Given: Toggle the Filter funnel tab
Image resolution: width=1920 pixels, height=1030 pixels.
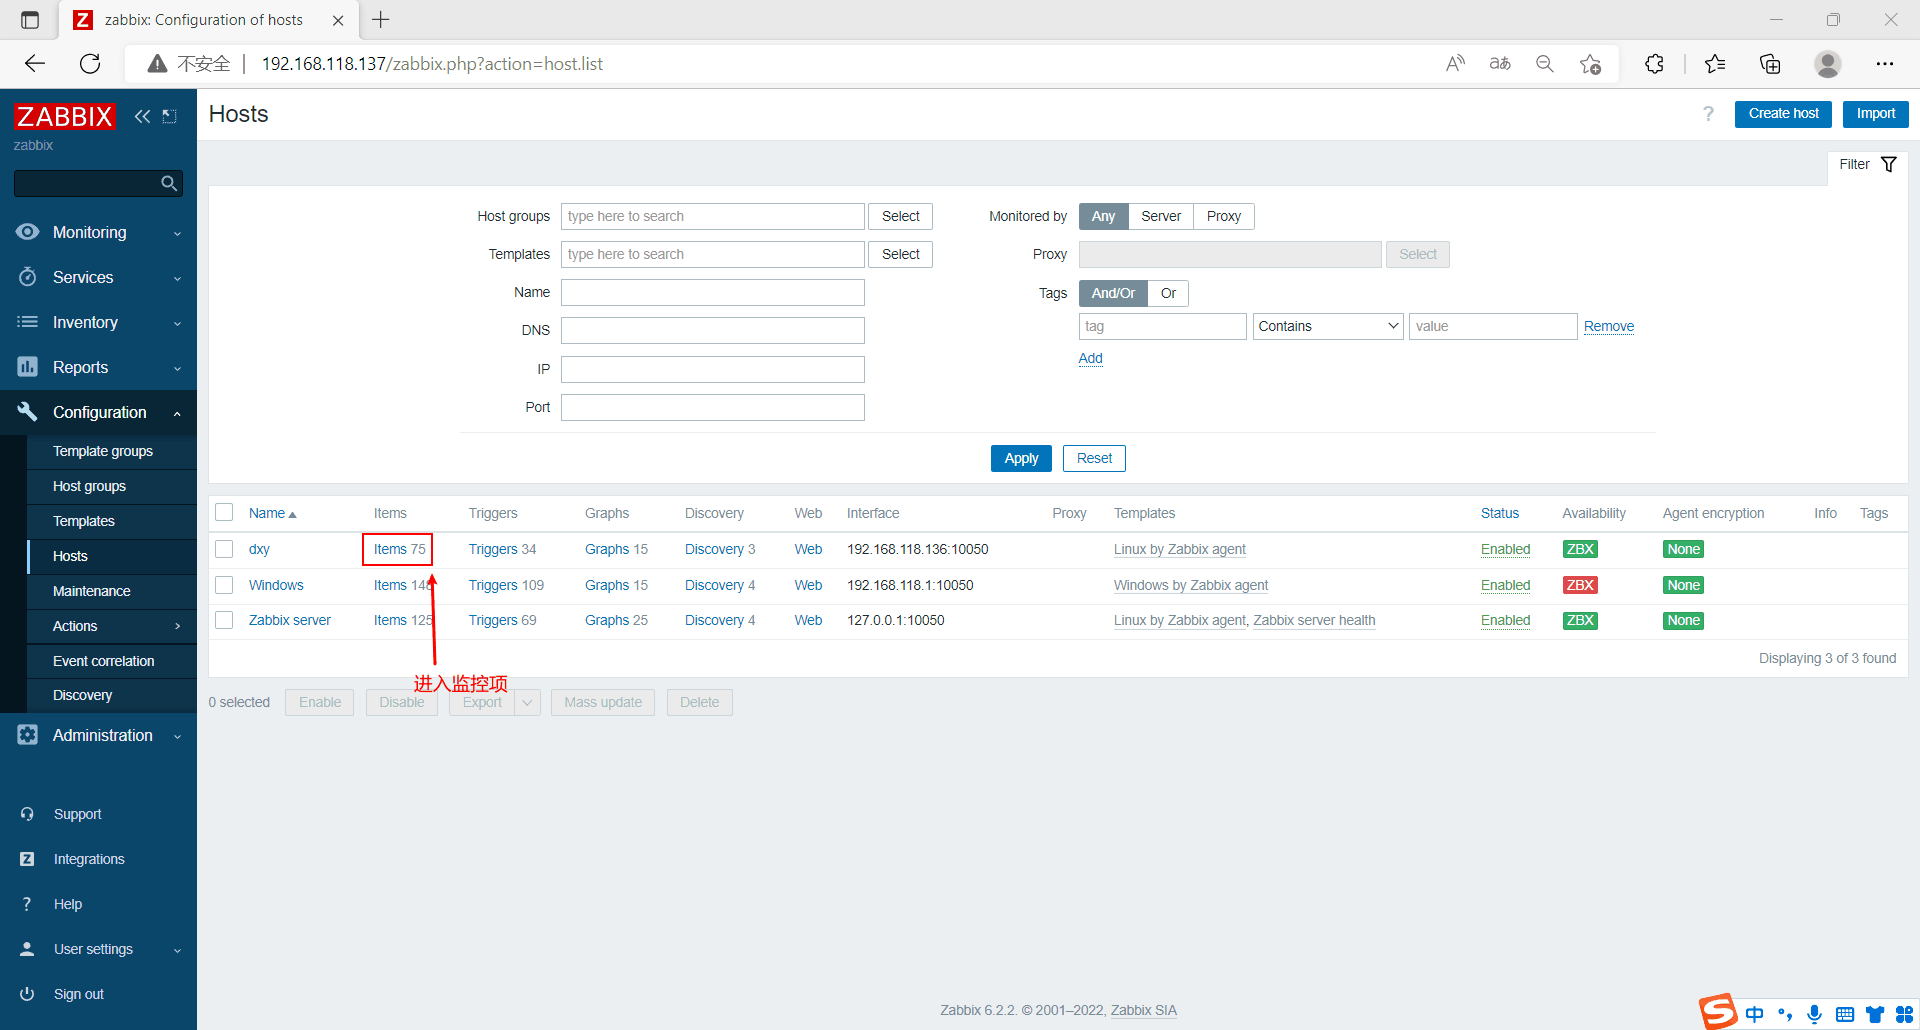Looking at the screenshot, I should pyautogui.click(x=1868, y=164).
